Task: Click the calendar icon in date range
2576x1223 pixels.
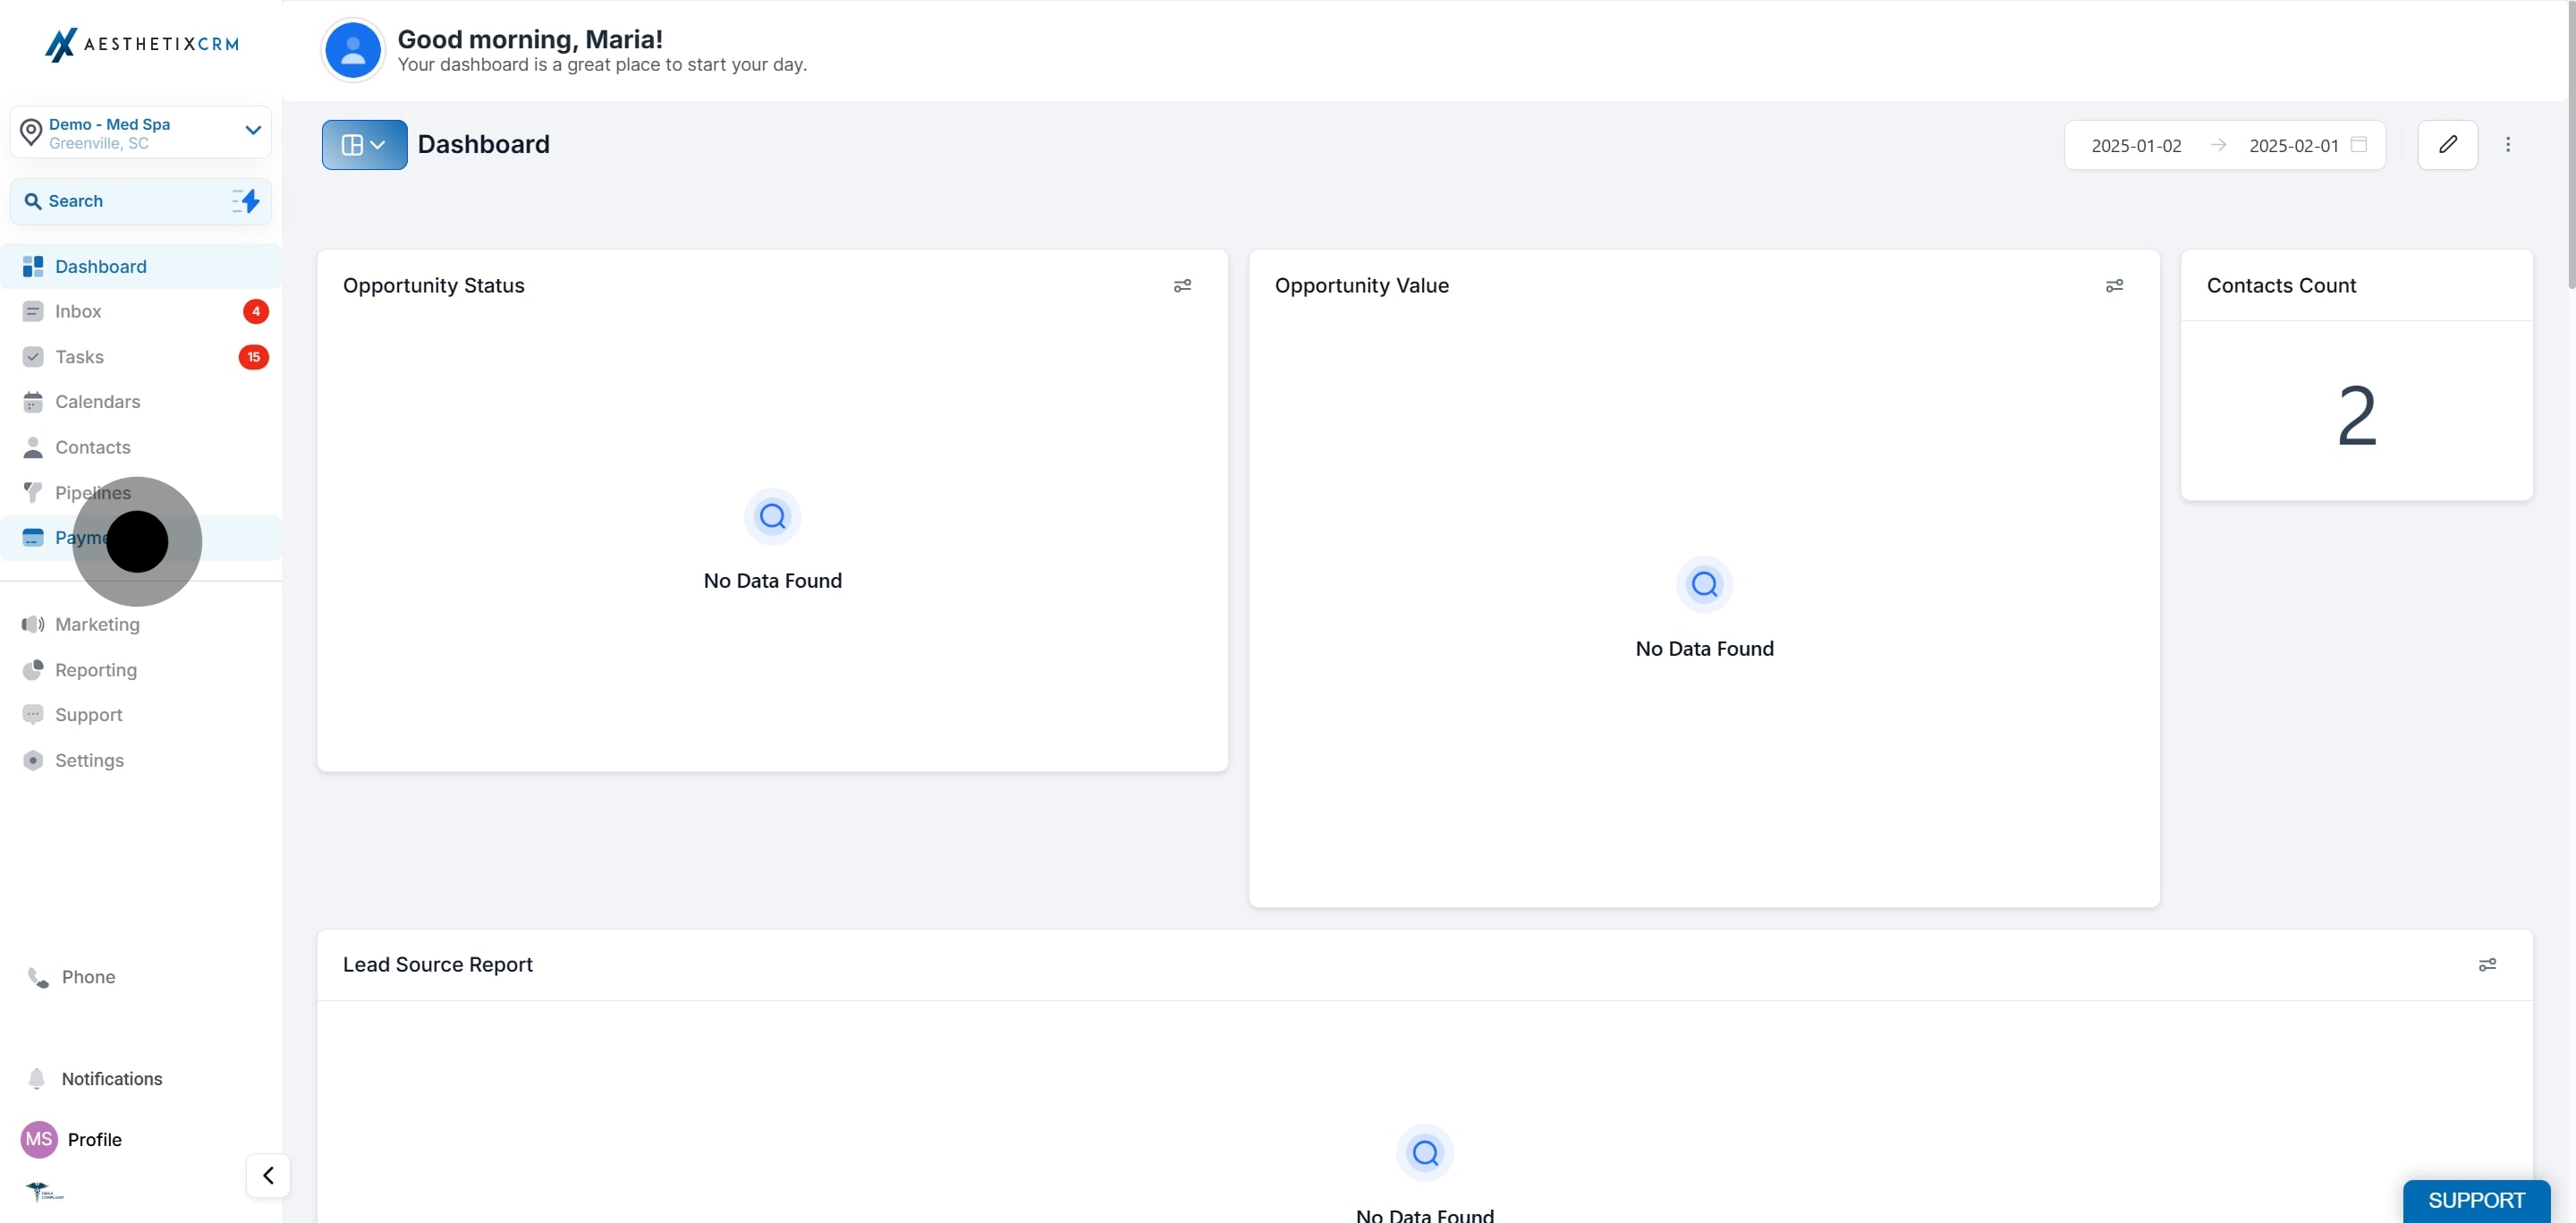Action: point(2359,145)
